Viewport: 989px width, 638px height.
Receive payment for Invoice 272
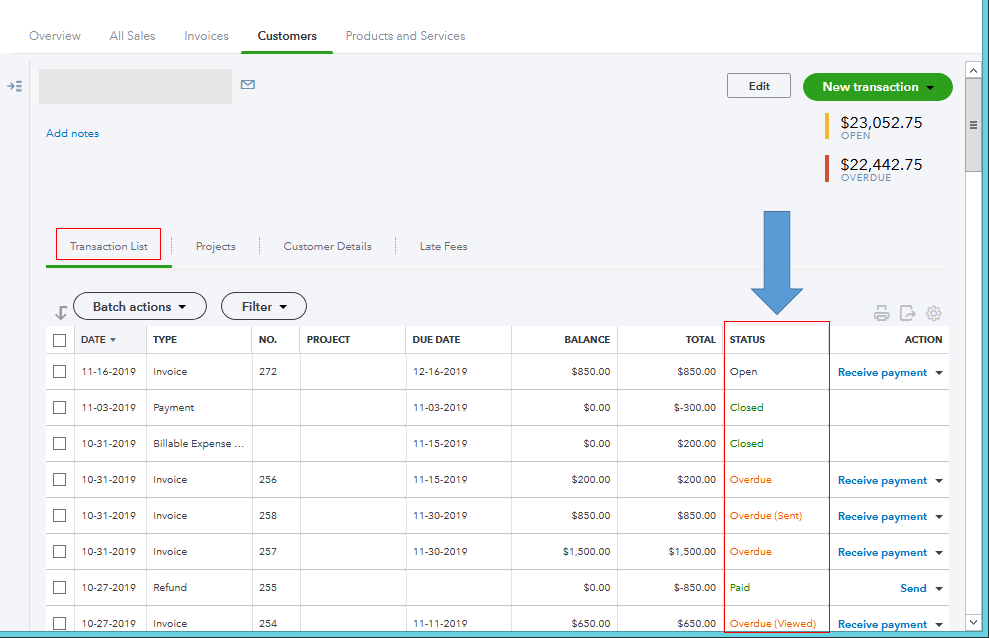(x=882, y=373)
